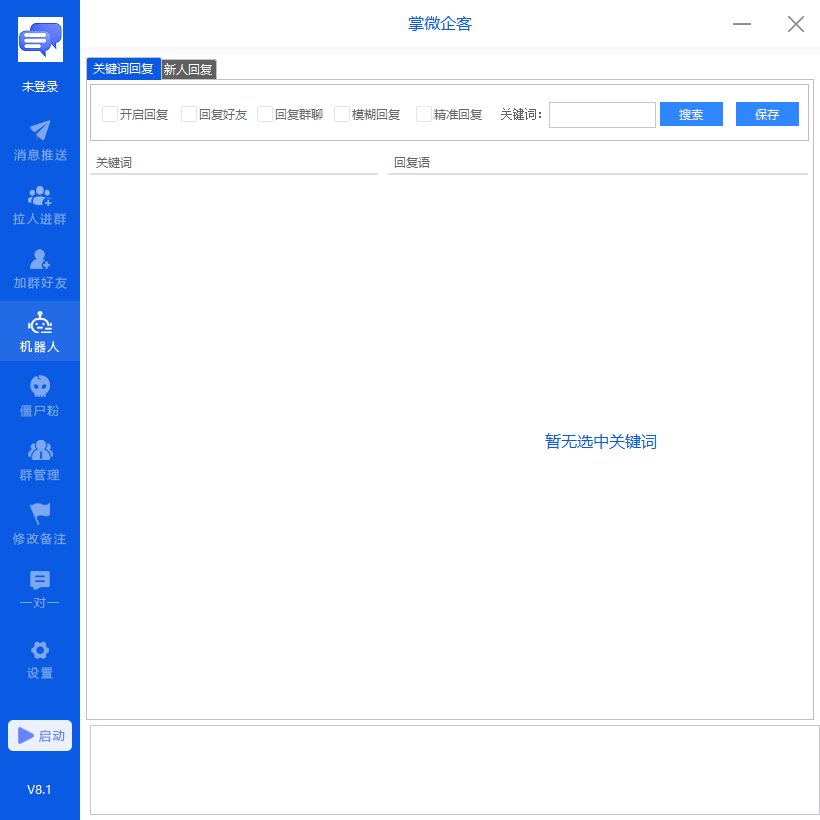Viewport: 820px width, 820px height.
Task: Click the 暂无选中关键词 placeholder text
Action: [x=600, y=441]
